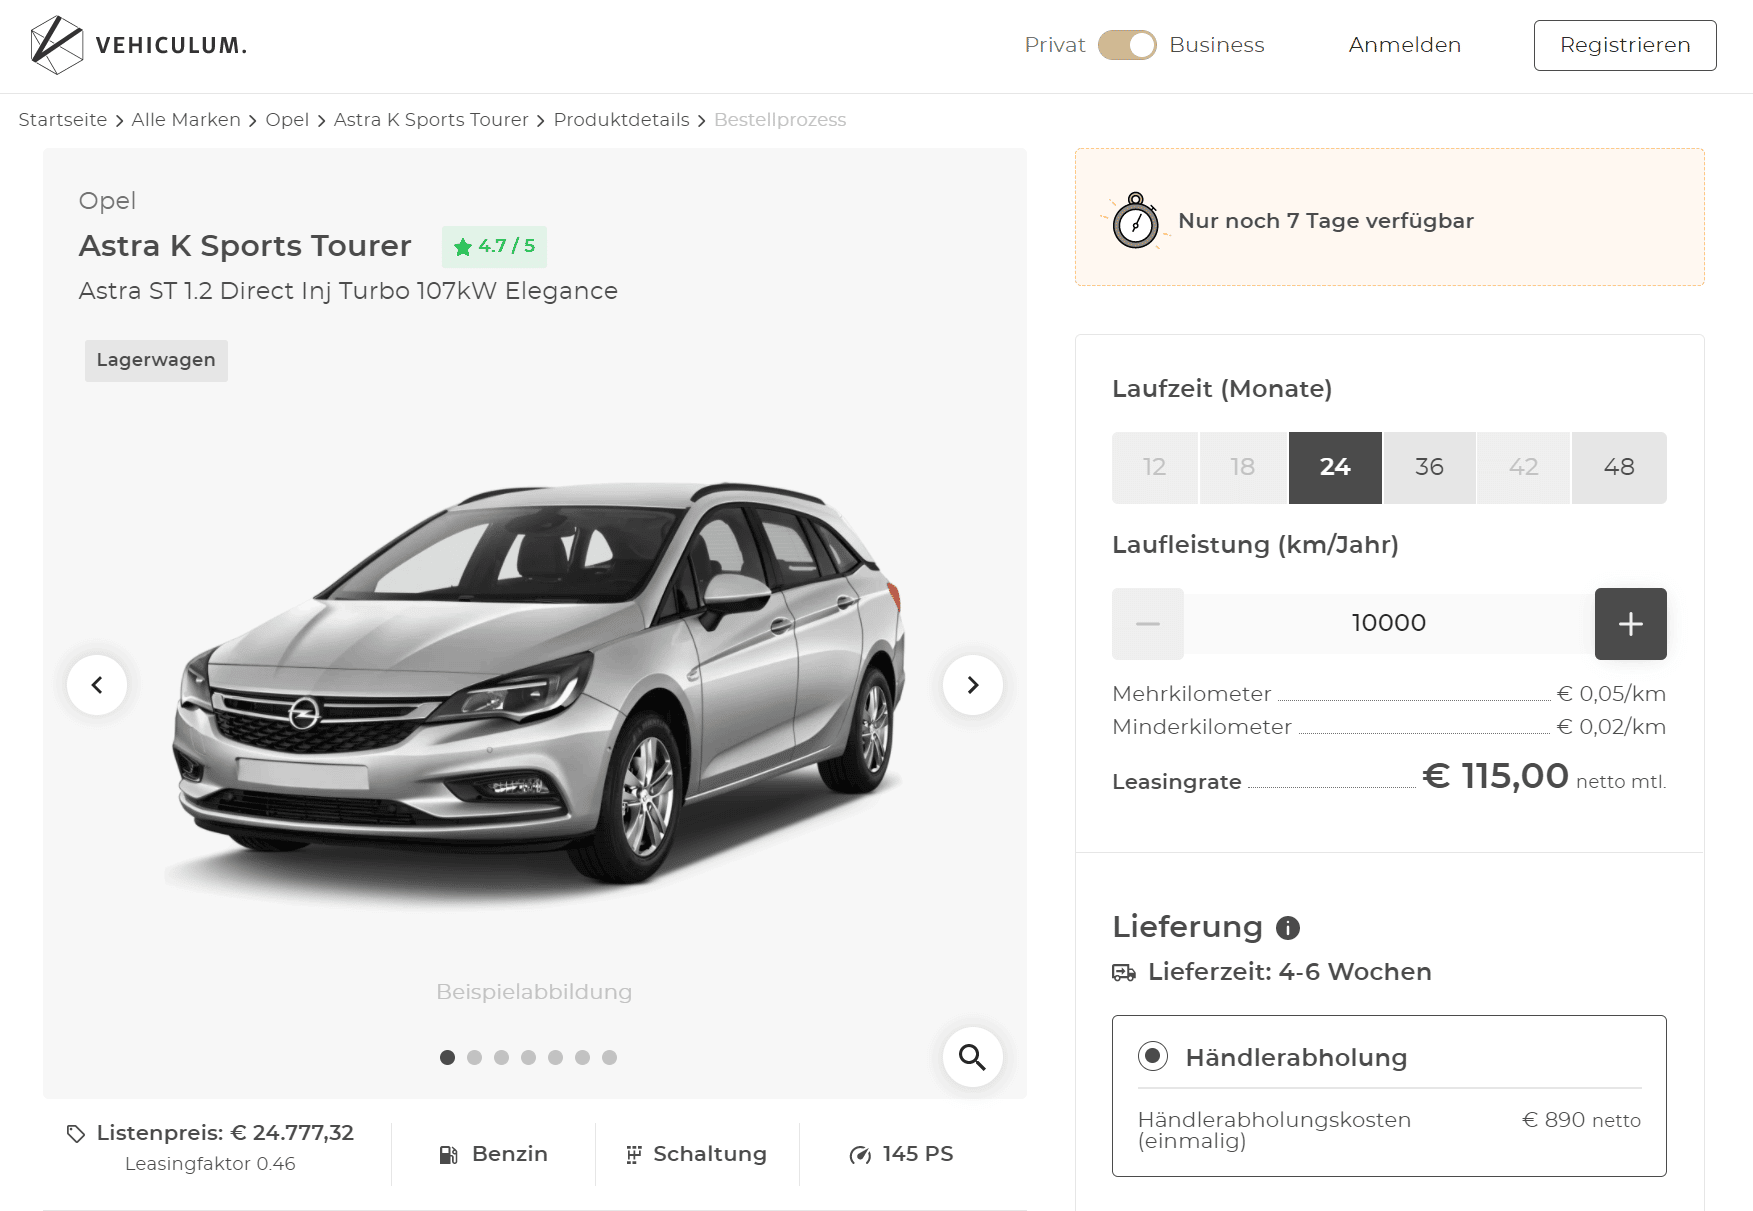The height and width of the screenshot is (1211, 1753).
Task: Click the Lagerwagen tag
Action: [156, 361]
